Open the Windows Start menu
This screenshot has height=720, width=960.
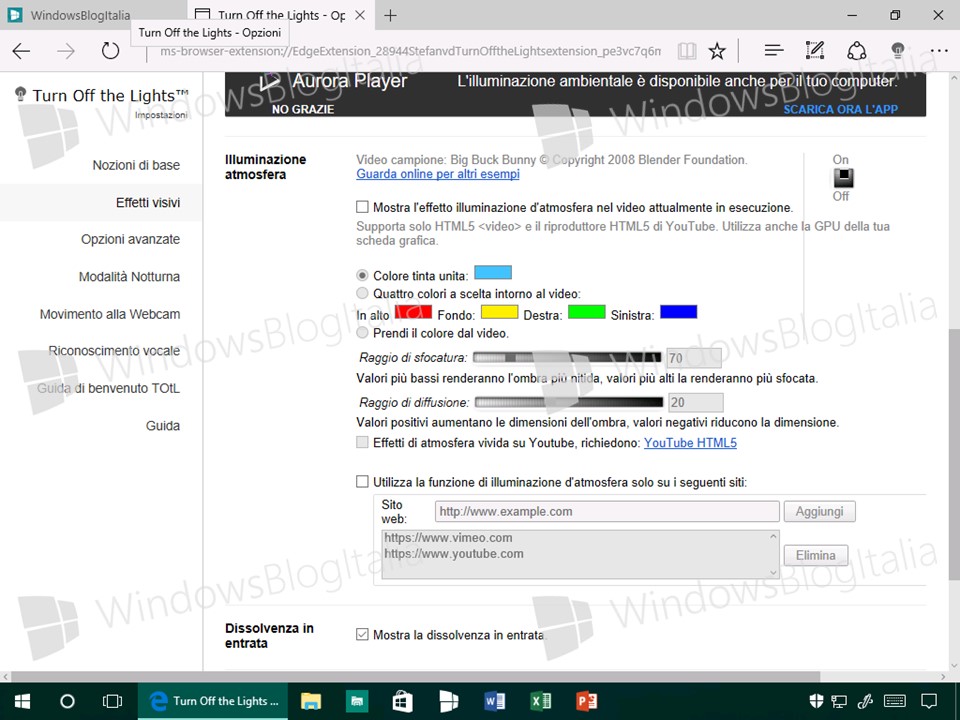coord(23,701)
